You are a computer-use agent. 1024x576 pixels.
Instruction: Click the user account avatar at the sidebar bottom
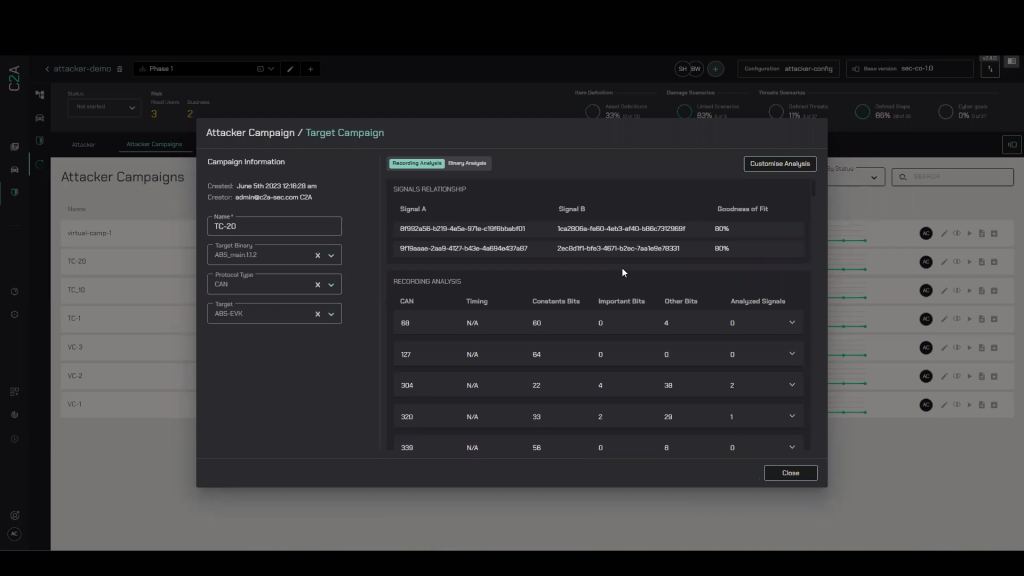[x=14, y=534]
